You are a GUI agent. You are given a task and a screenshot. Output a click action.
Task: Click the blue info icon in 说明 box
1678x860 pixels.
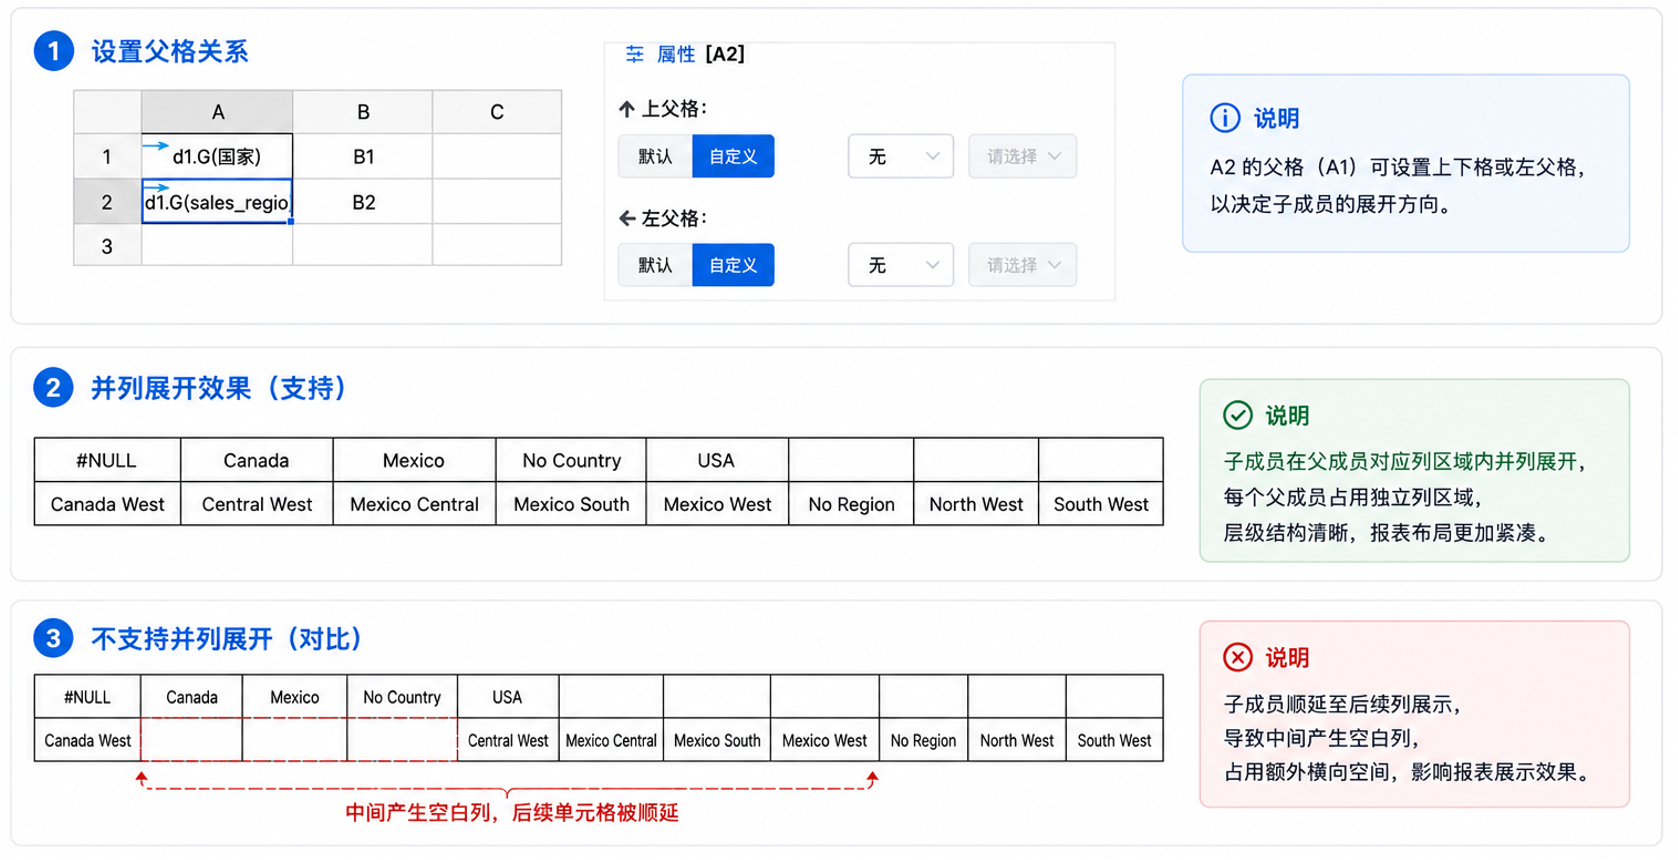(x=1225, y=118)
